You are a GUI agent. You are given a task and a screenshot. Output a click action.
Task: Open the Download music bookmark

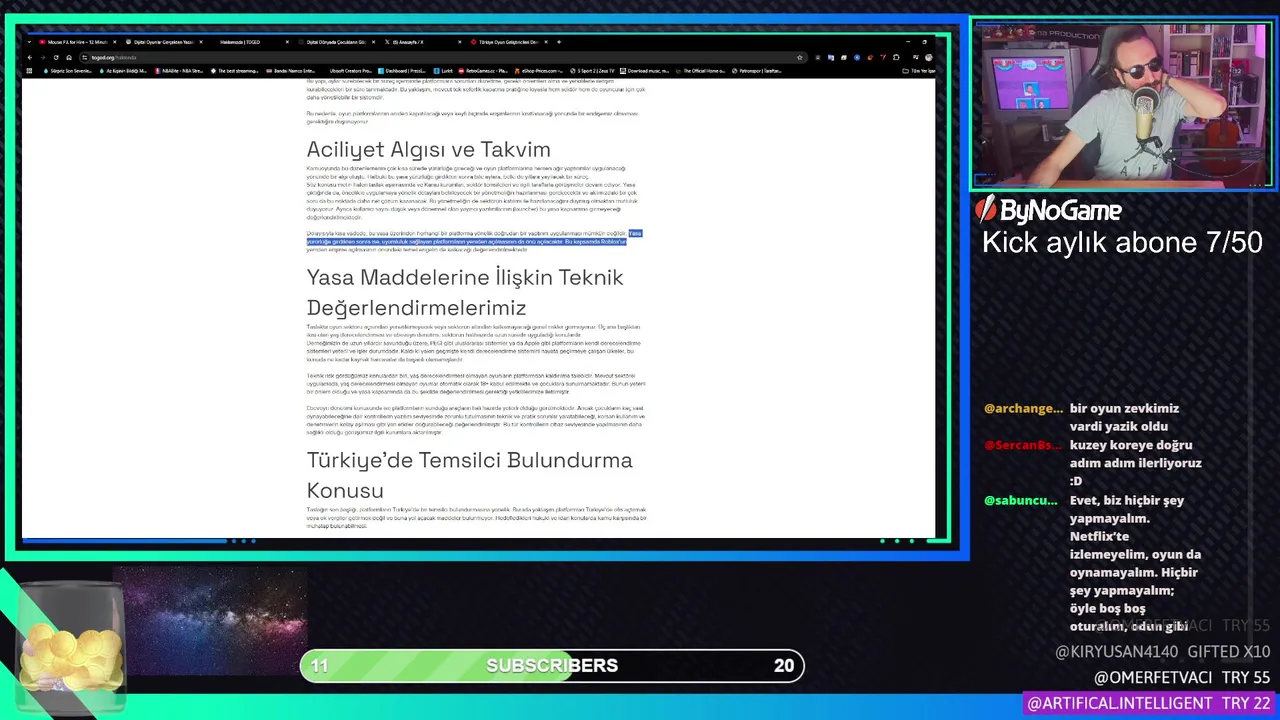click(x=643, y=71)
